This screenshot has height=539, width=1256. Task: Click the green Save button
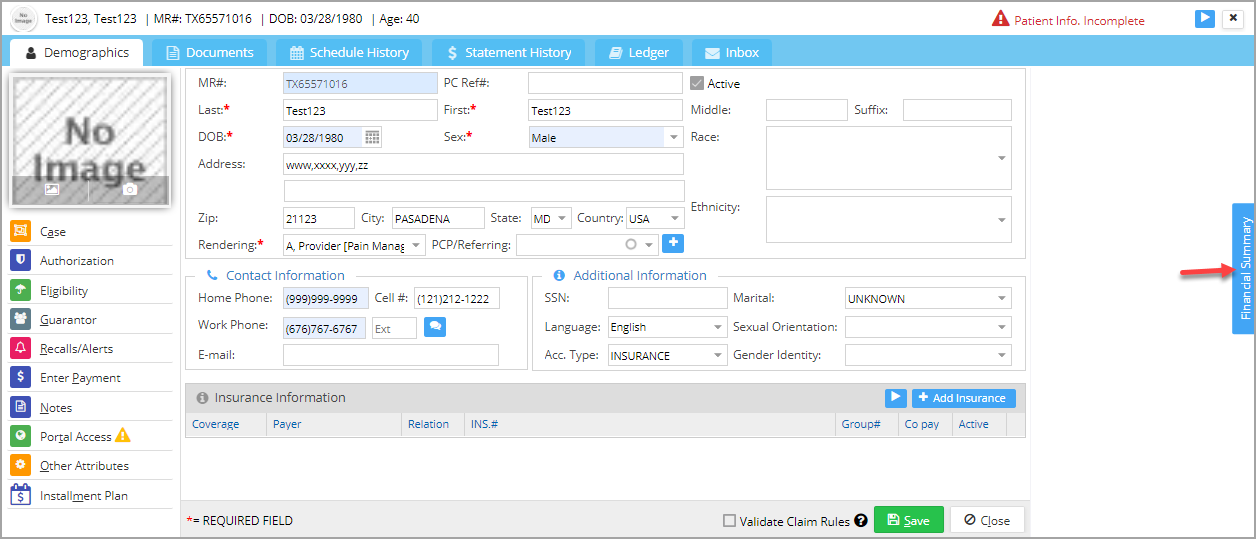click(x=909, y=520)
